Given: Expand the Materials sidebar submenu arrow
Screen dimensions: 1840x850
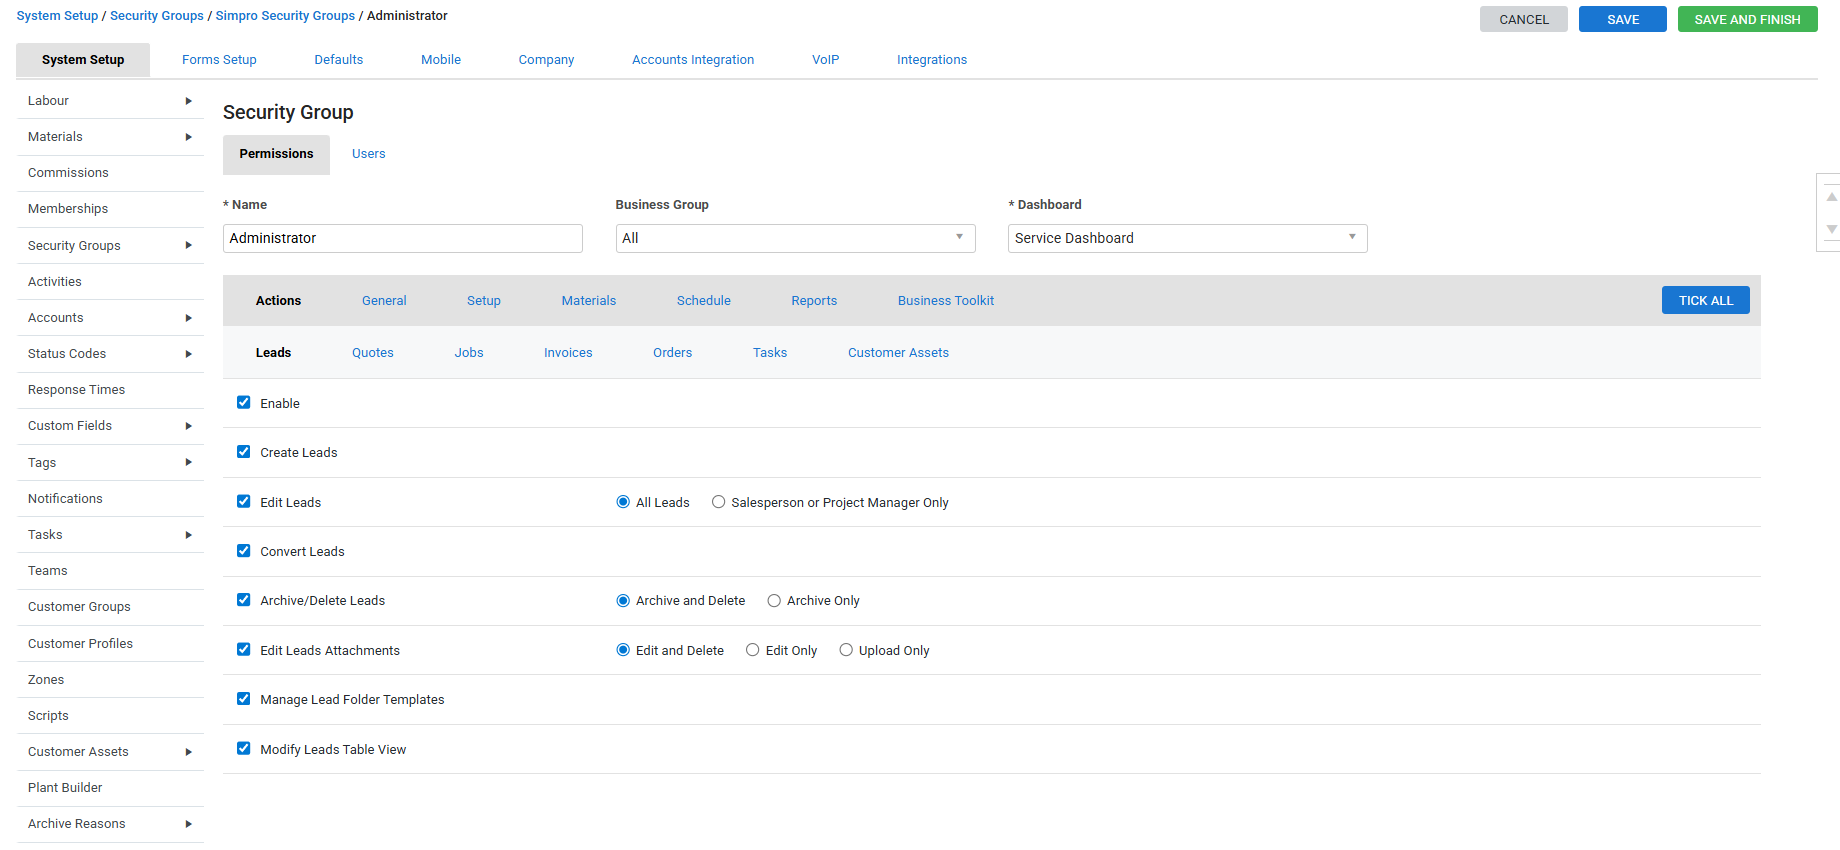Looking at the screenshot, I should click(x=188, y=137).
